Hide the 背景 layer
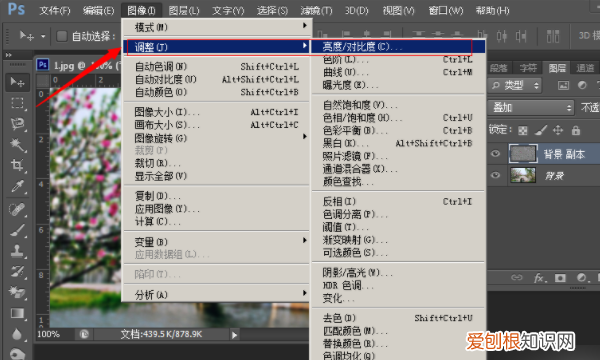 click(x=496, y=175)
